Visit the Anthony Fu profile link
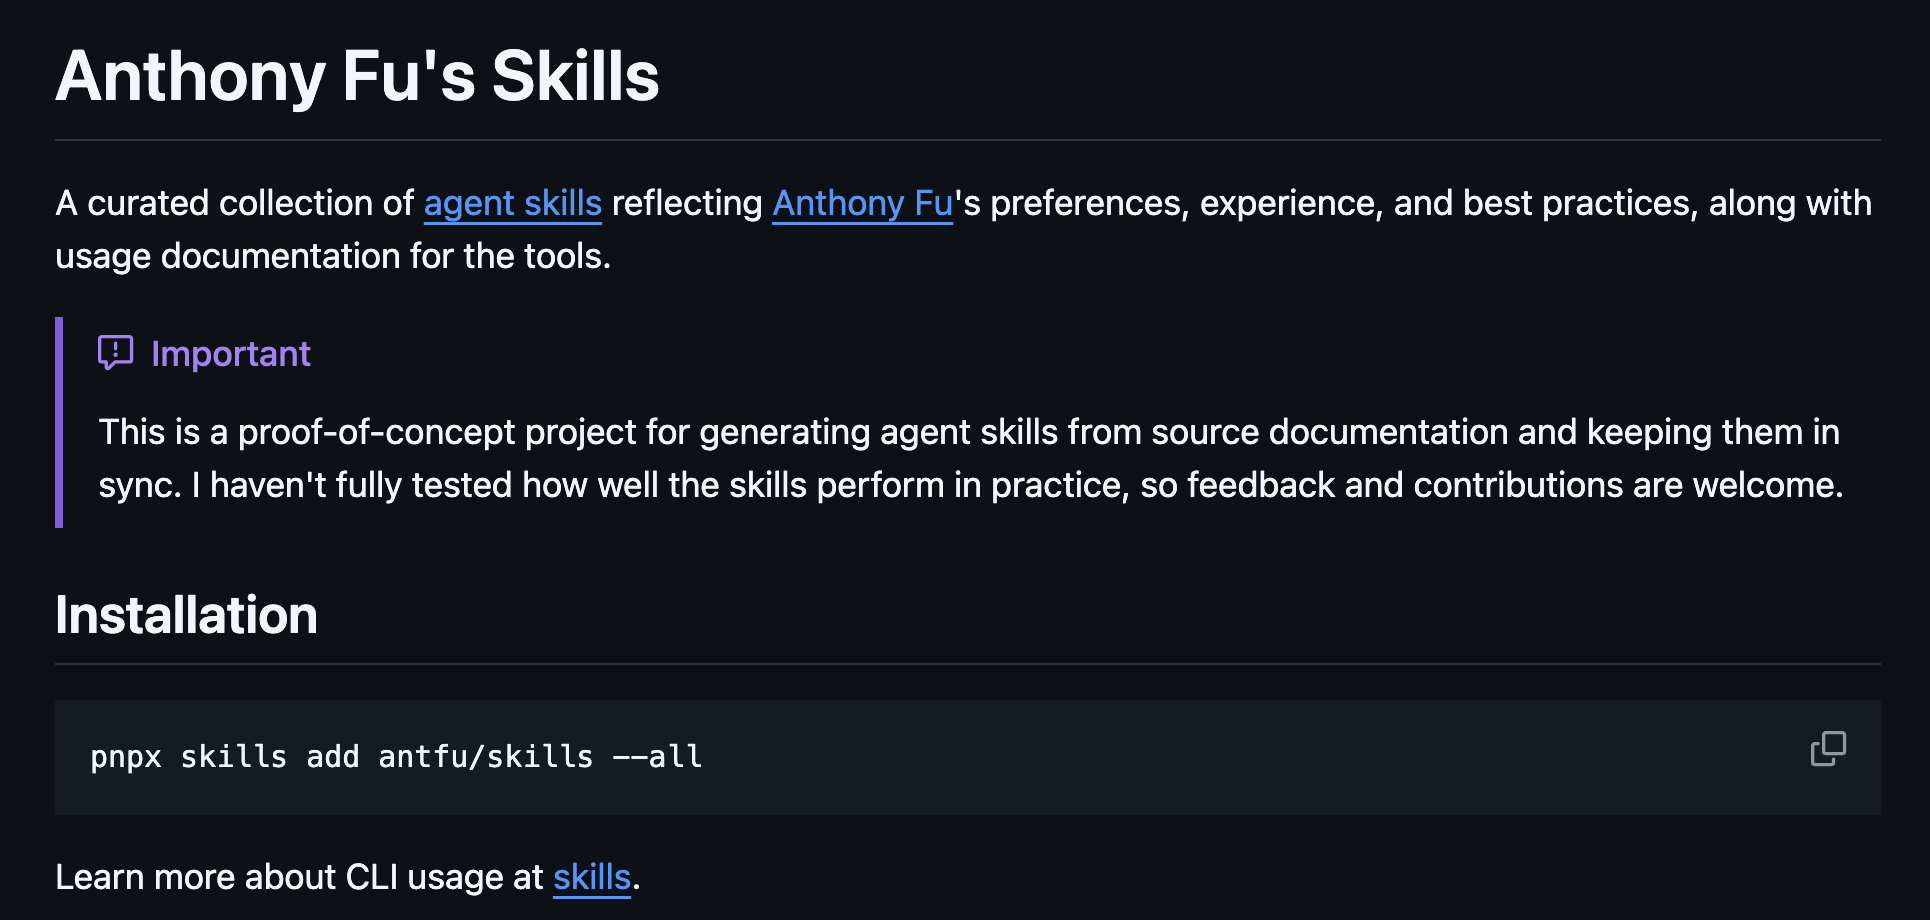Viewport: 1930px width, 920px height. 862,203
